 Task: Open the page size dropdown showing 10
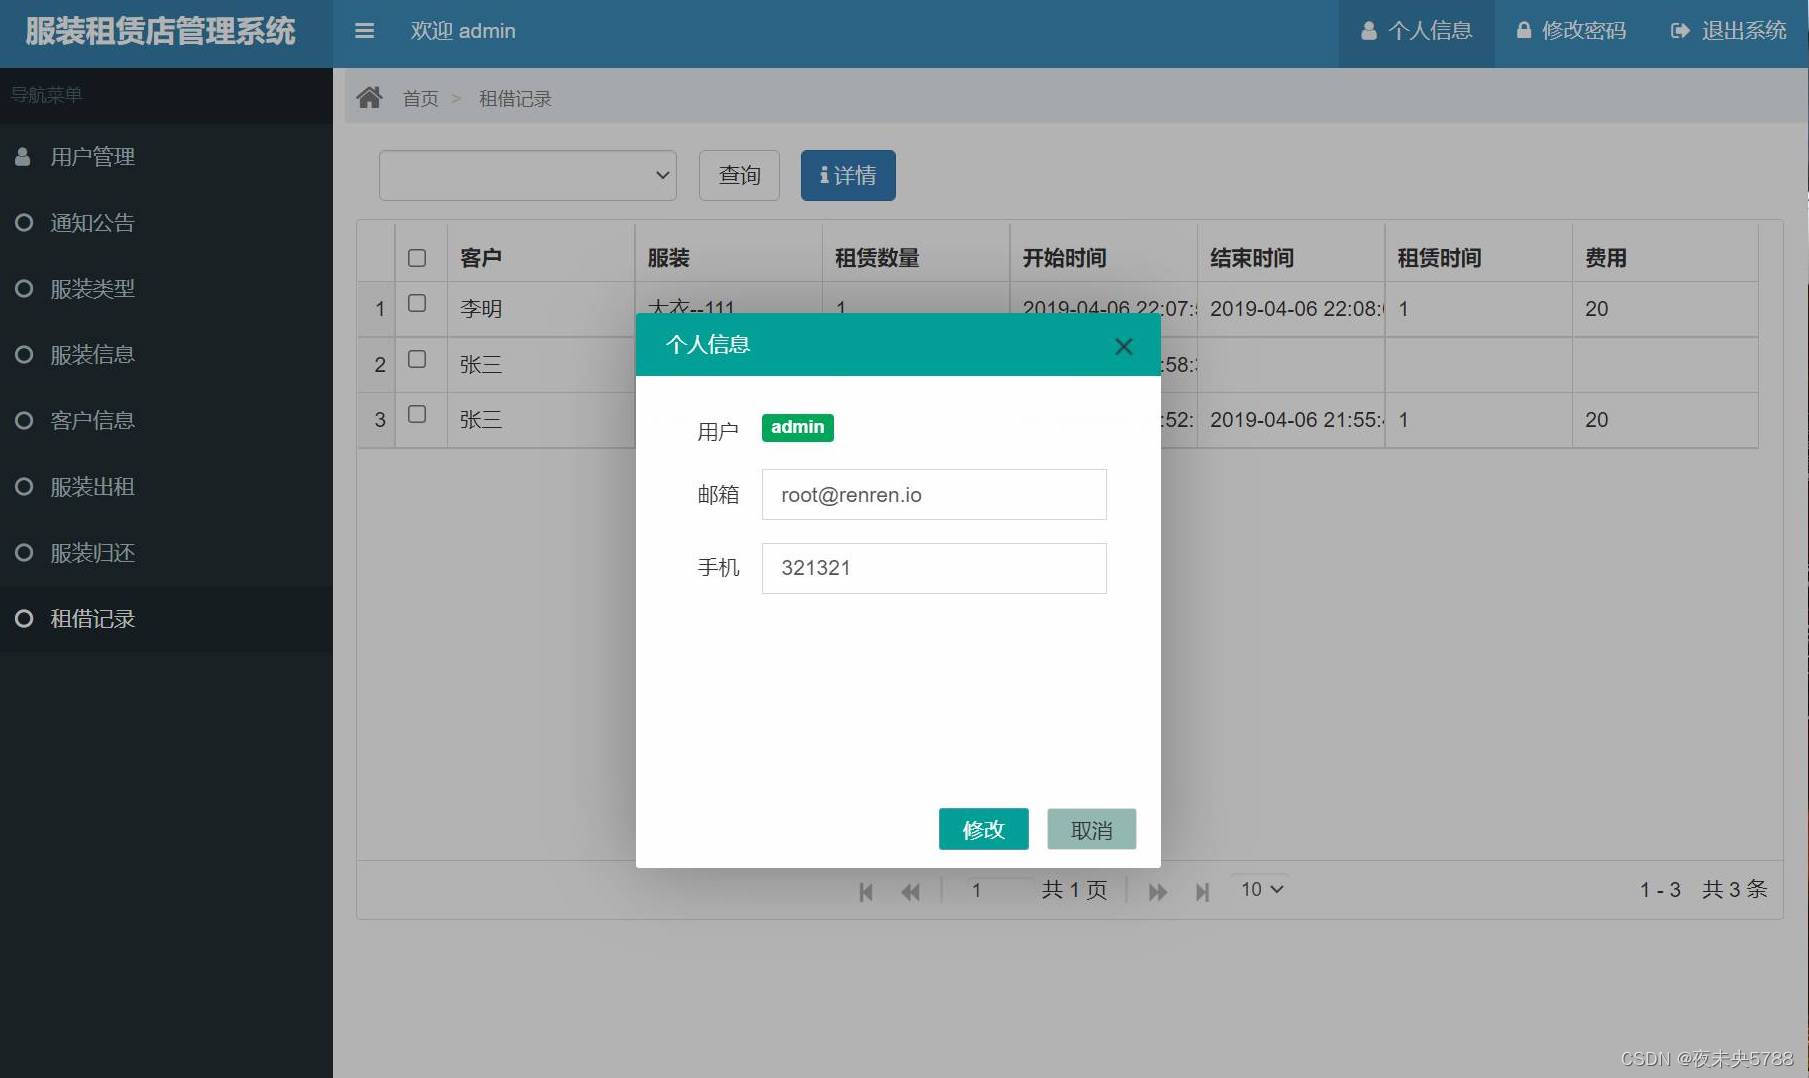point(1261,889)
